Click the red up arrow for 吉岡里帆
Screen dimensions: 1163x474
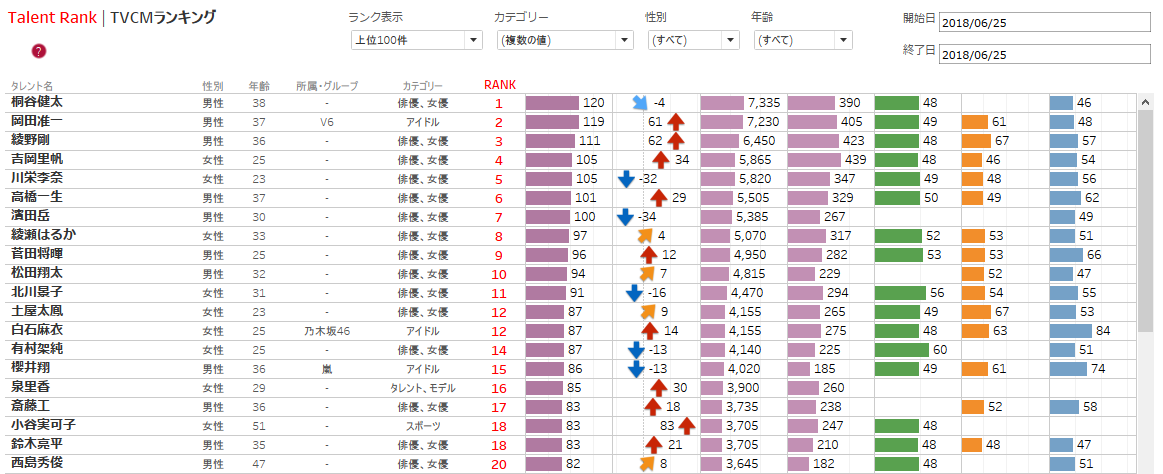[663, 159]
